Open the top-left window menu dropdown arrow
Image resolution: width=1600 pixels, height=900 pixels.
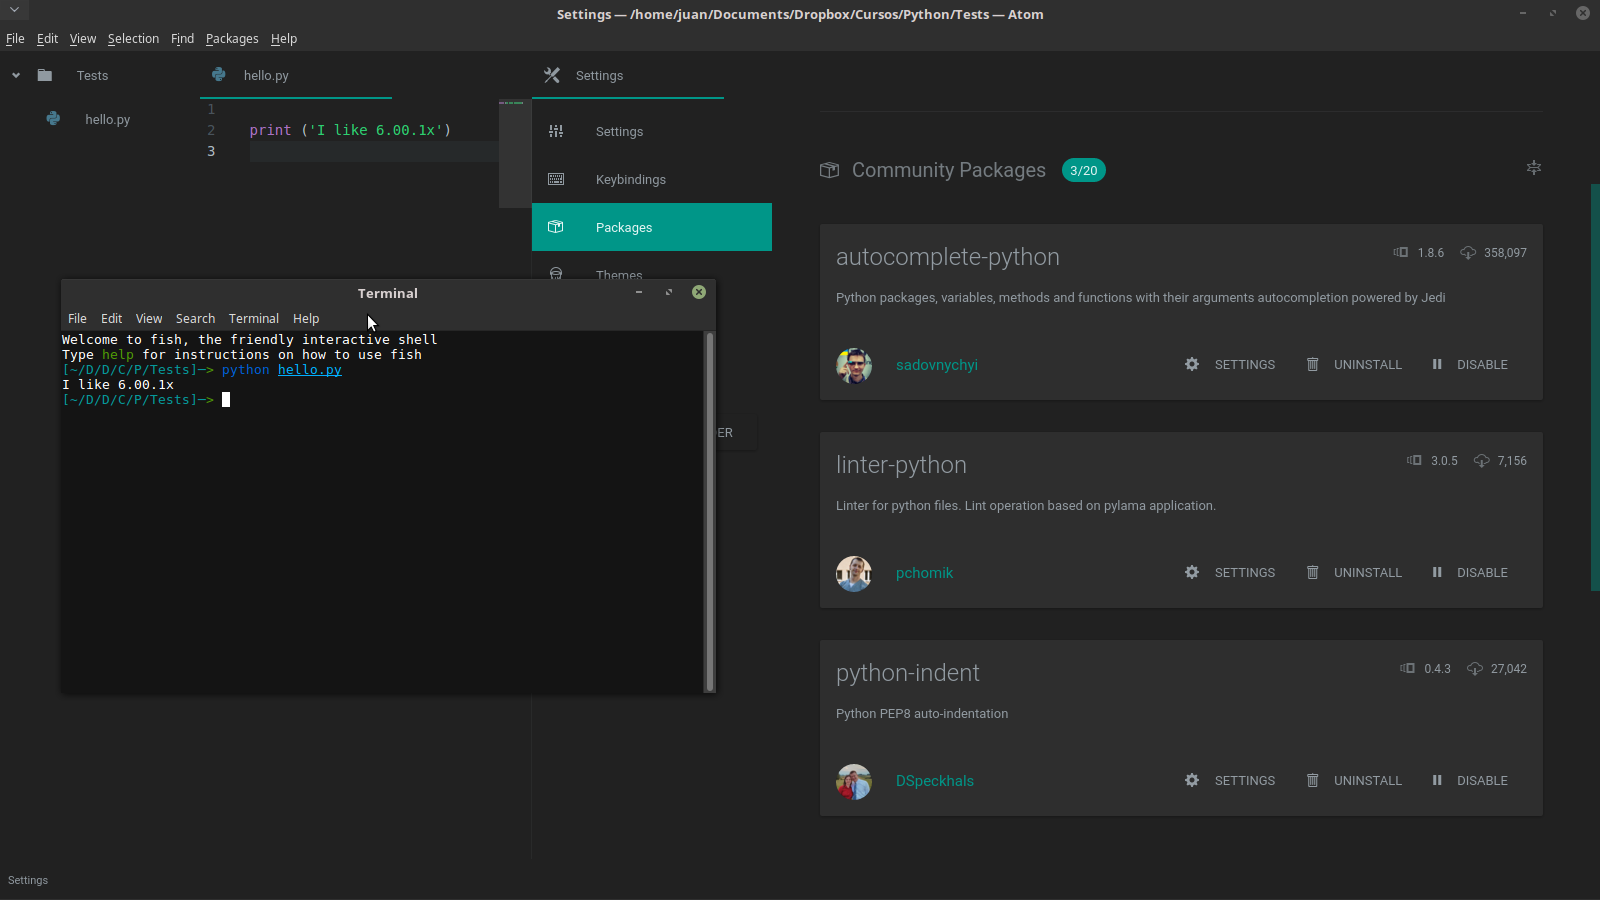click(14, 10)
